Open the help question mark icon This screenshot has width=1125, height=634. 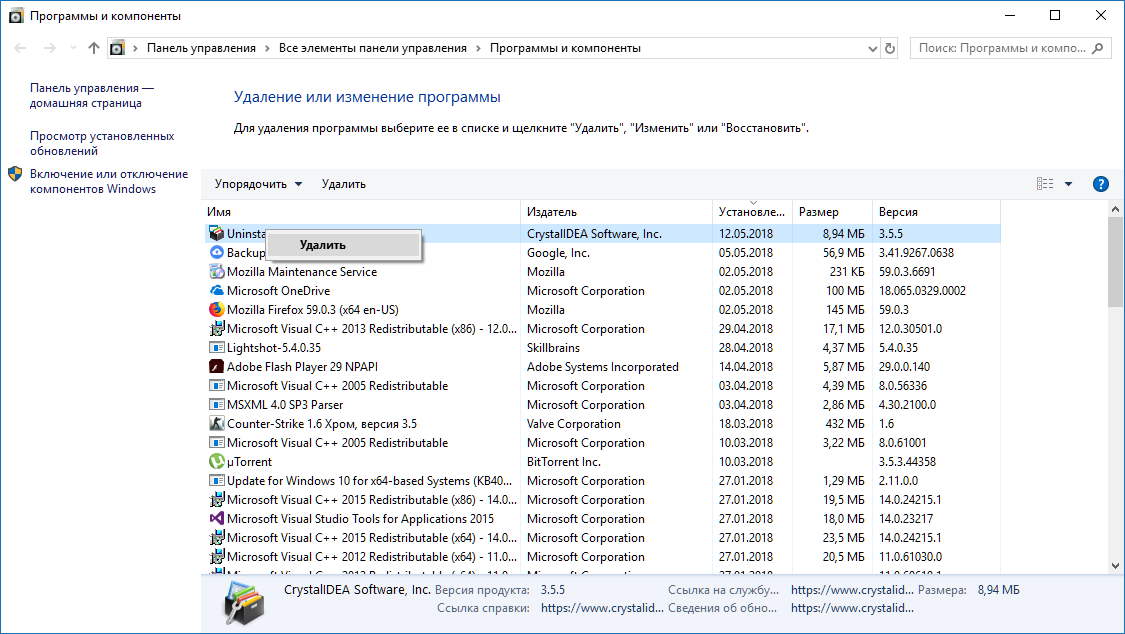[x=1100, y=184]
